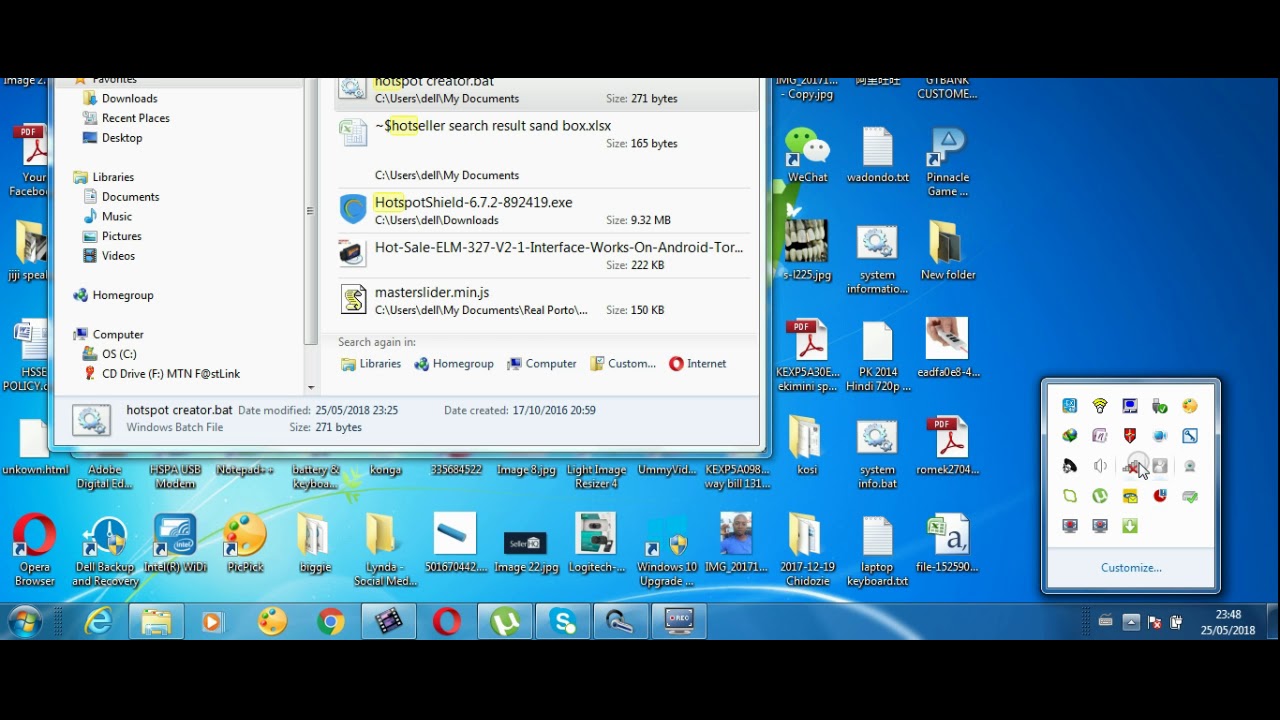Image resolution: width=1280 pixels, height=720 pixels.
Task: Select Computer in navigation pane
Action: coord(117,334)
